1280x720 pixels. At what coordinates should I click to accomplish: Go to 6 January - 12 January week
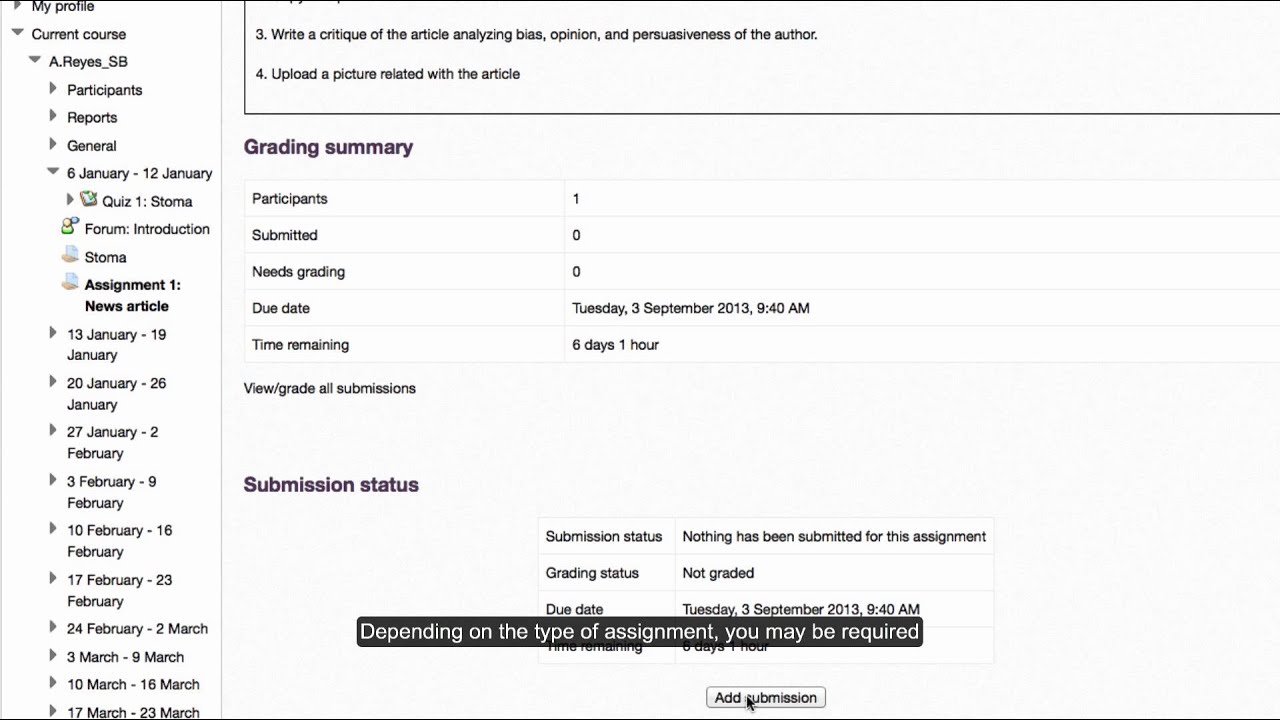tap(140, 174)
